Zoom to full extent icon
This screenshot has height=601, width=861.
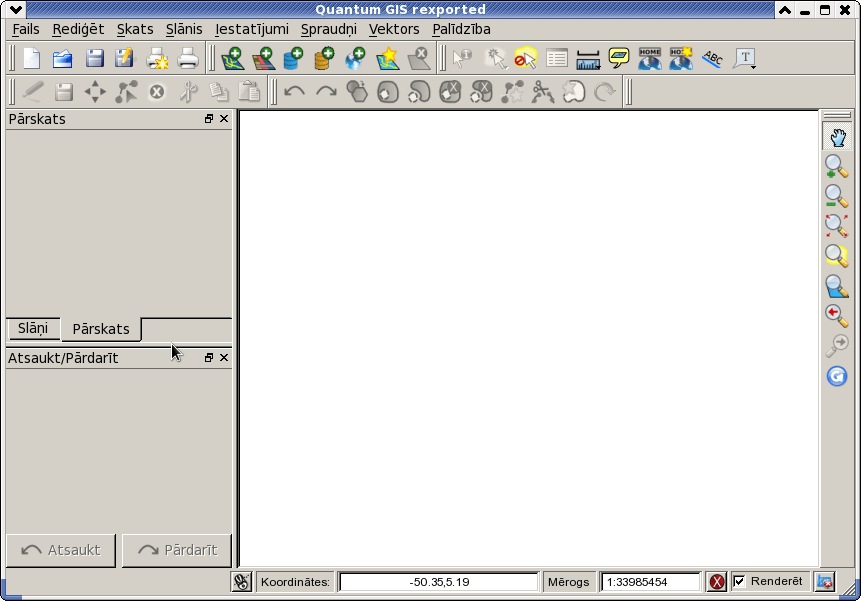pyautogui.click(x=837, y=226)
